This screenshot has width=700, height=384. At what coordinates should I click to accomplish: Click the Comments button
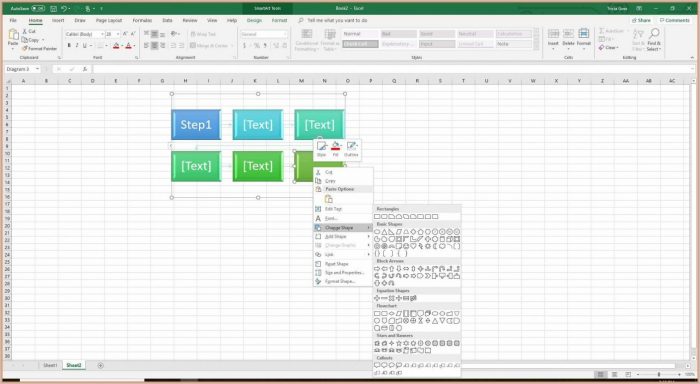point(674,21)
